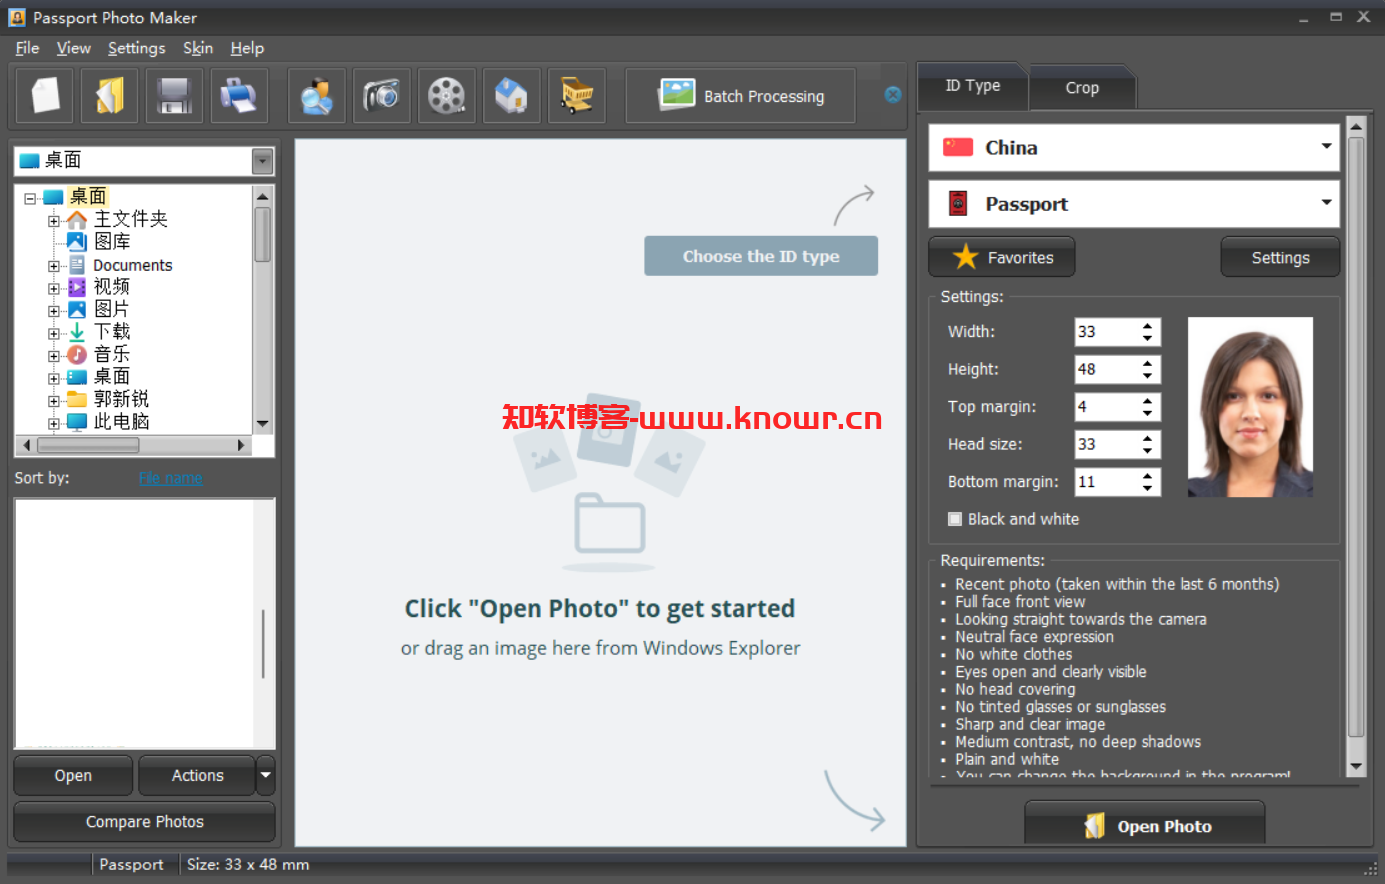Screen dimensions: 1385x884
Task: Click the Videos icon 视频 in tree
Action: click(x=77, y=287)
